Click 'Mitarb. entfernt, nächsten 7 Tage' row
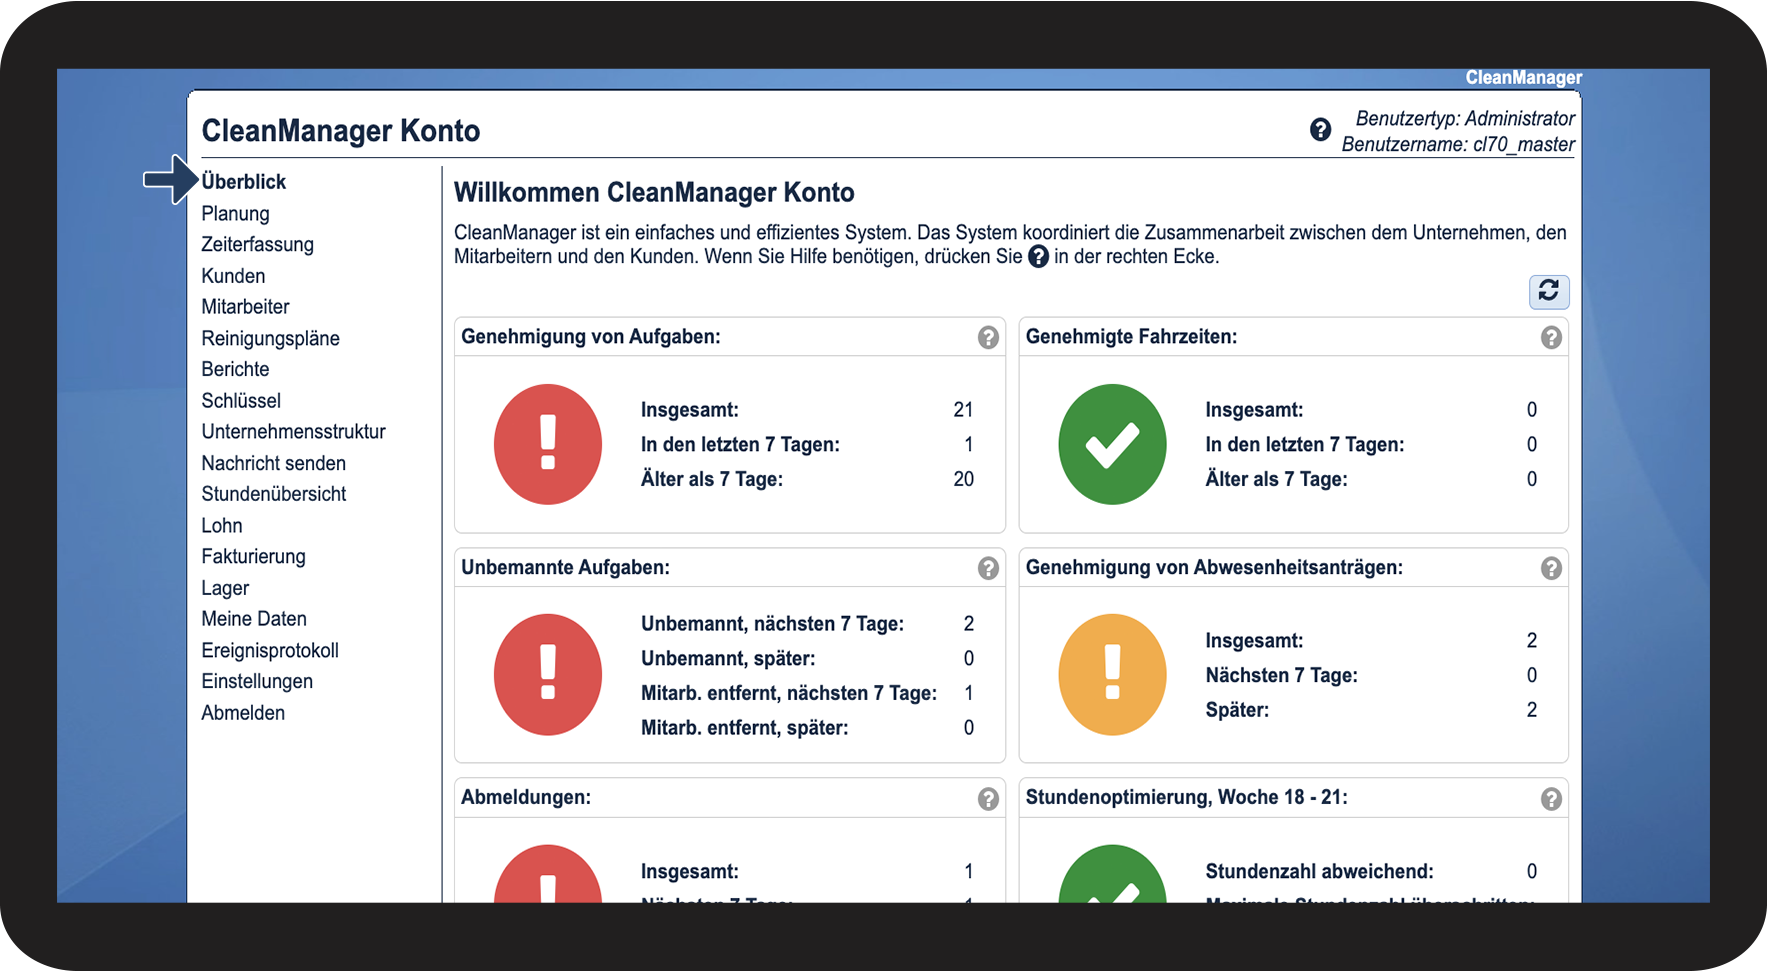 click(x=807, y=693)
